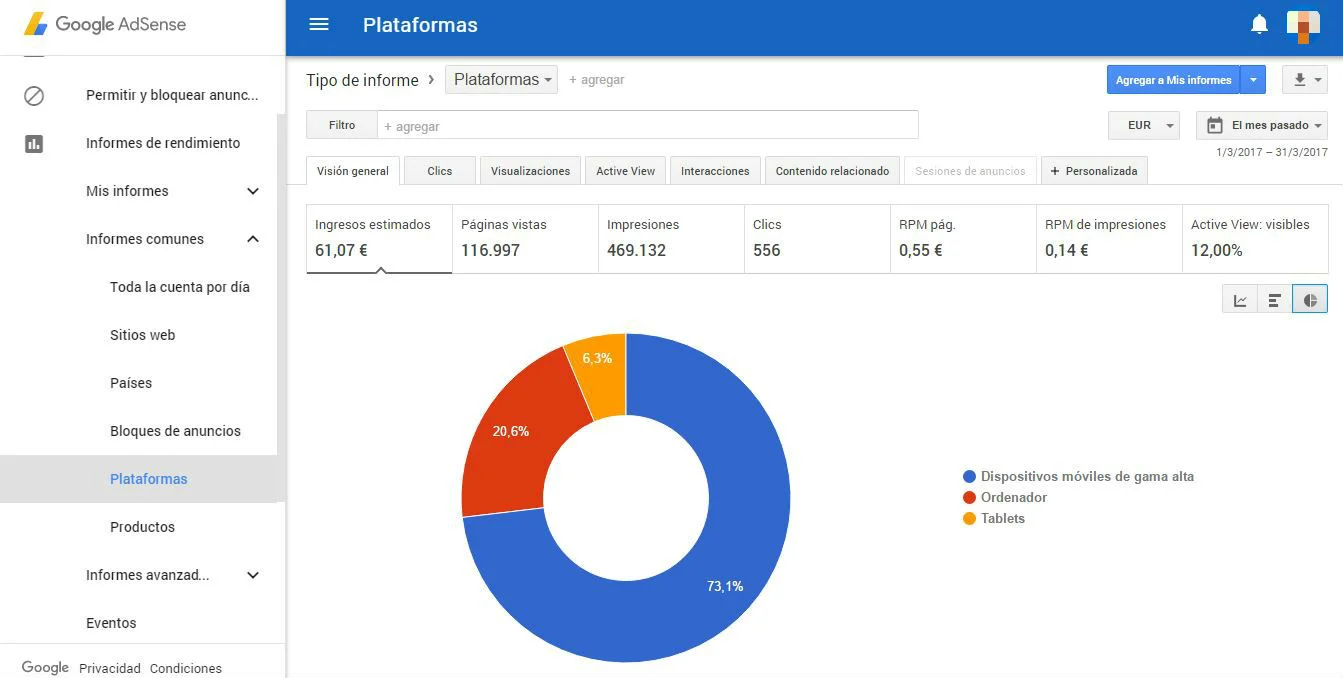
Task: Select the pie chart view icon
Action: pos(1309,300)
